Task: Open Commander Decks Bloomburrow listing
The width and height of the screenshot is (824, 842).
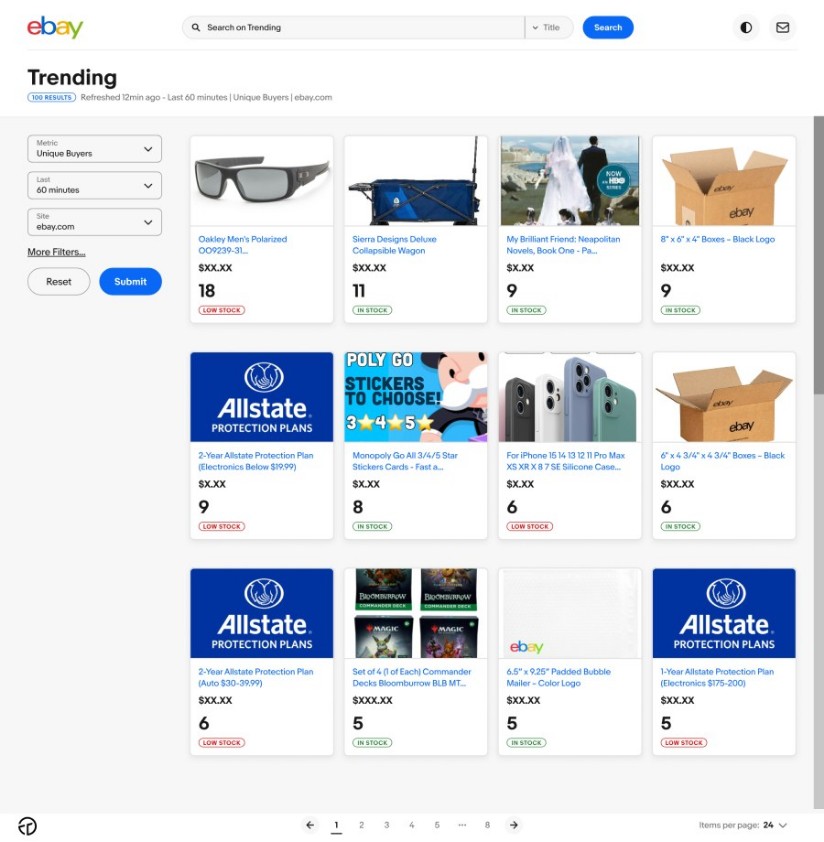Action: (411, 677)
